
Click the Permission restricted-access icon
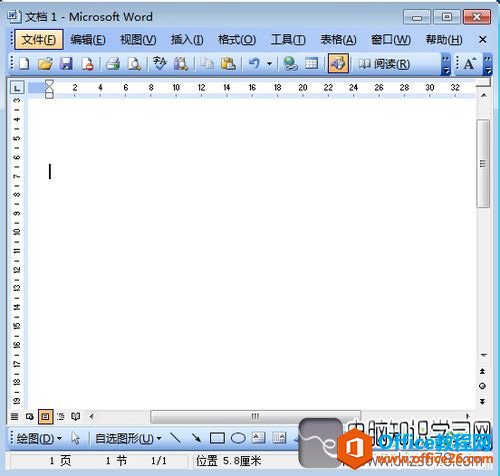pyautogui.click(x=88, y=63)
